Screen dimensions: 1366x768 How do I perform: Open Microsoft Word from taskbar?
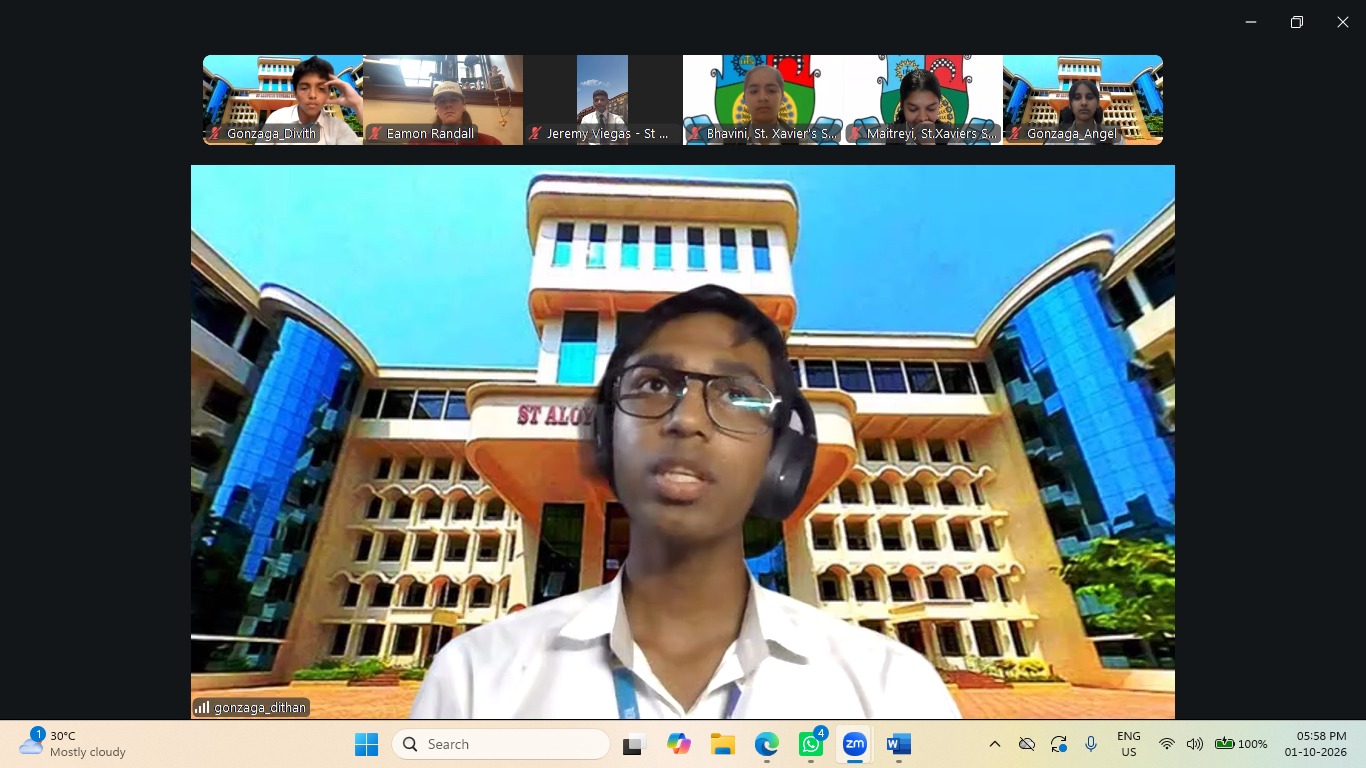[x=899, y=744]
